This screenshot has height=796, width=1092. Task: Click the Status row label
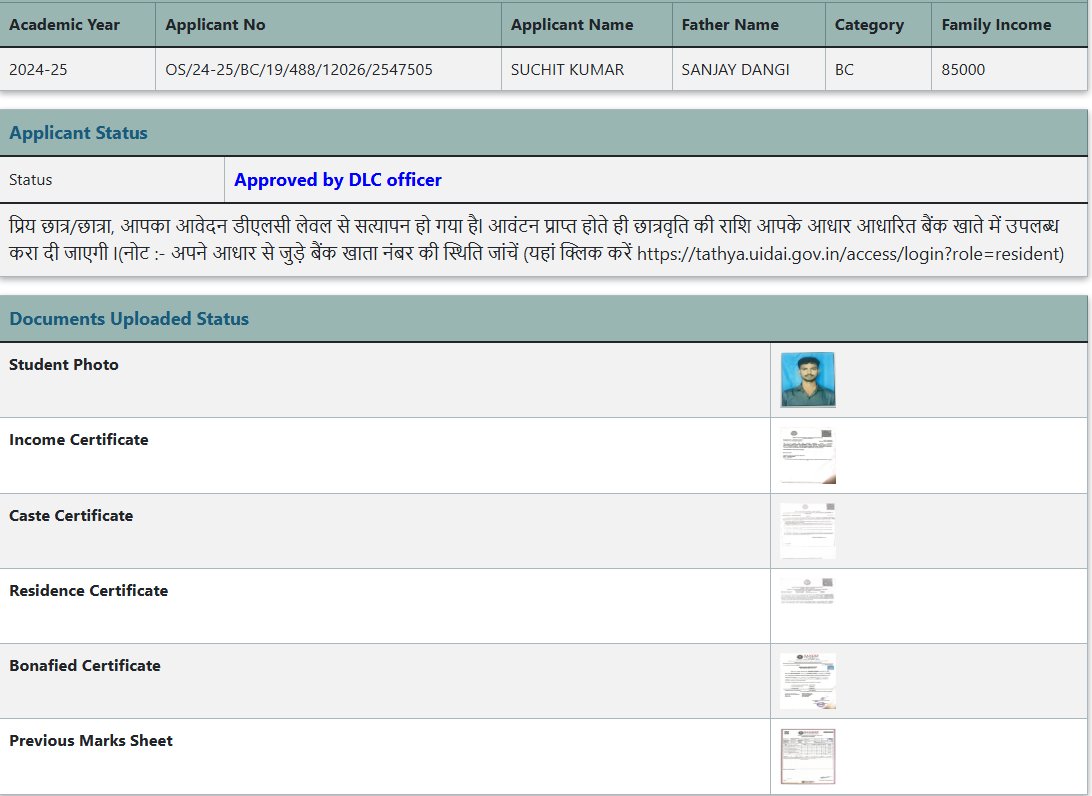[31, 180]
